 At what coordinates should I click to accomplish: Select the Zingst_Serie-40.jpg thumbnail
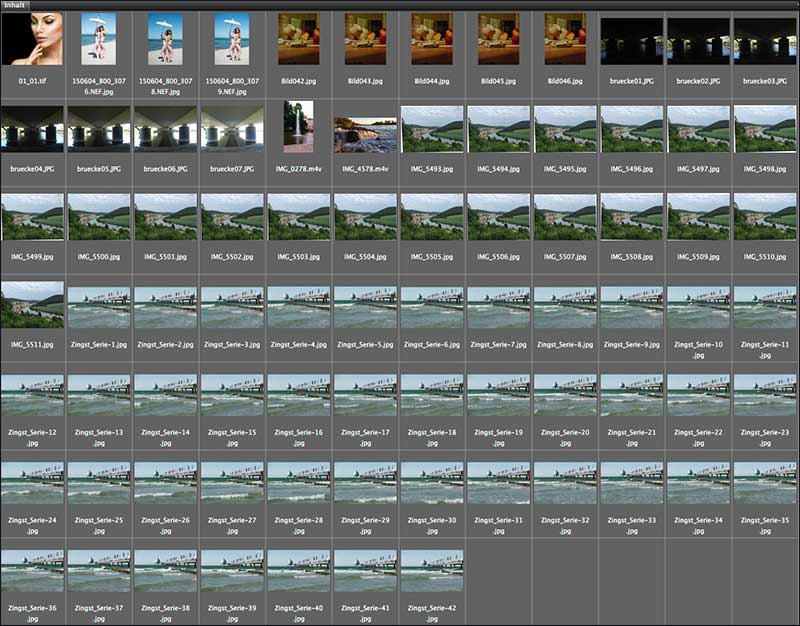coord(298,570)
